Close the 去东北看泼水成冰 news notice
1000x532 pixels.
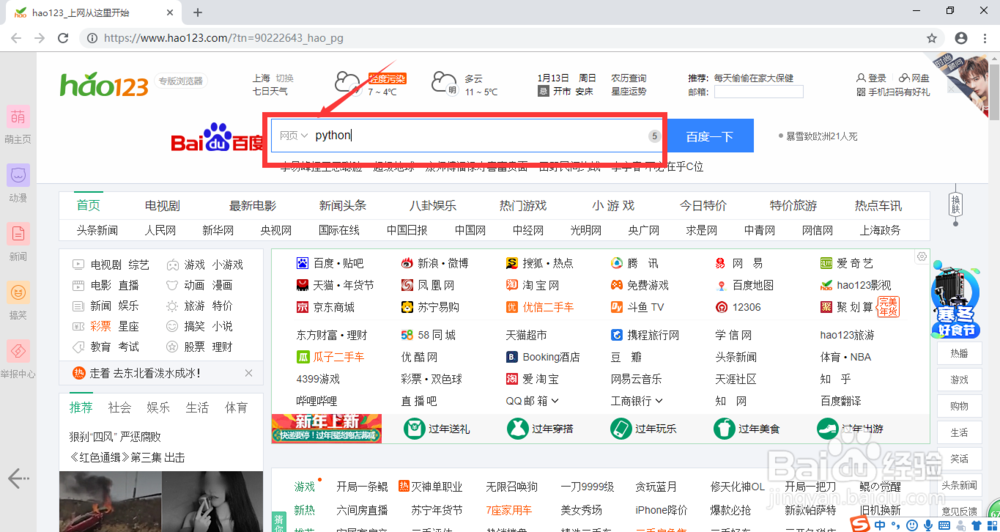pos(249,373)
